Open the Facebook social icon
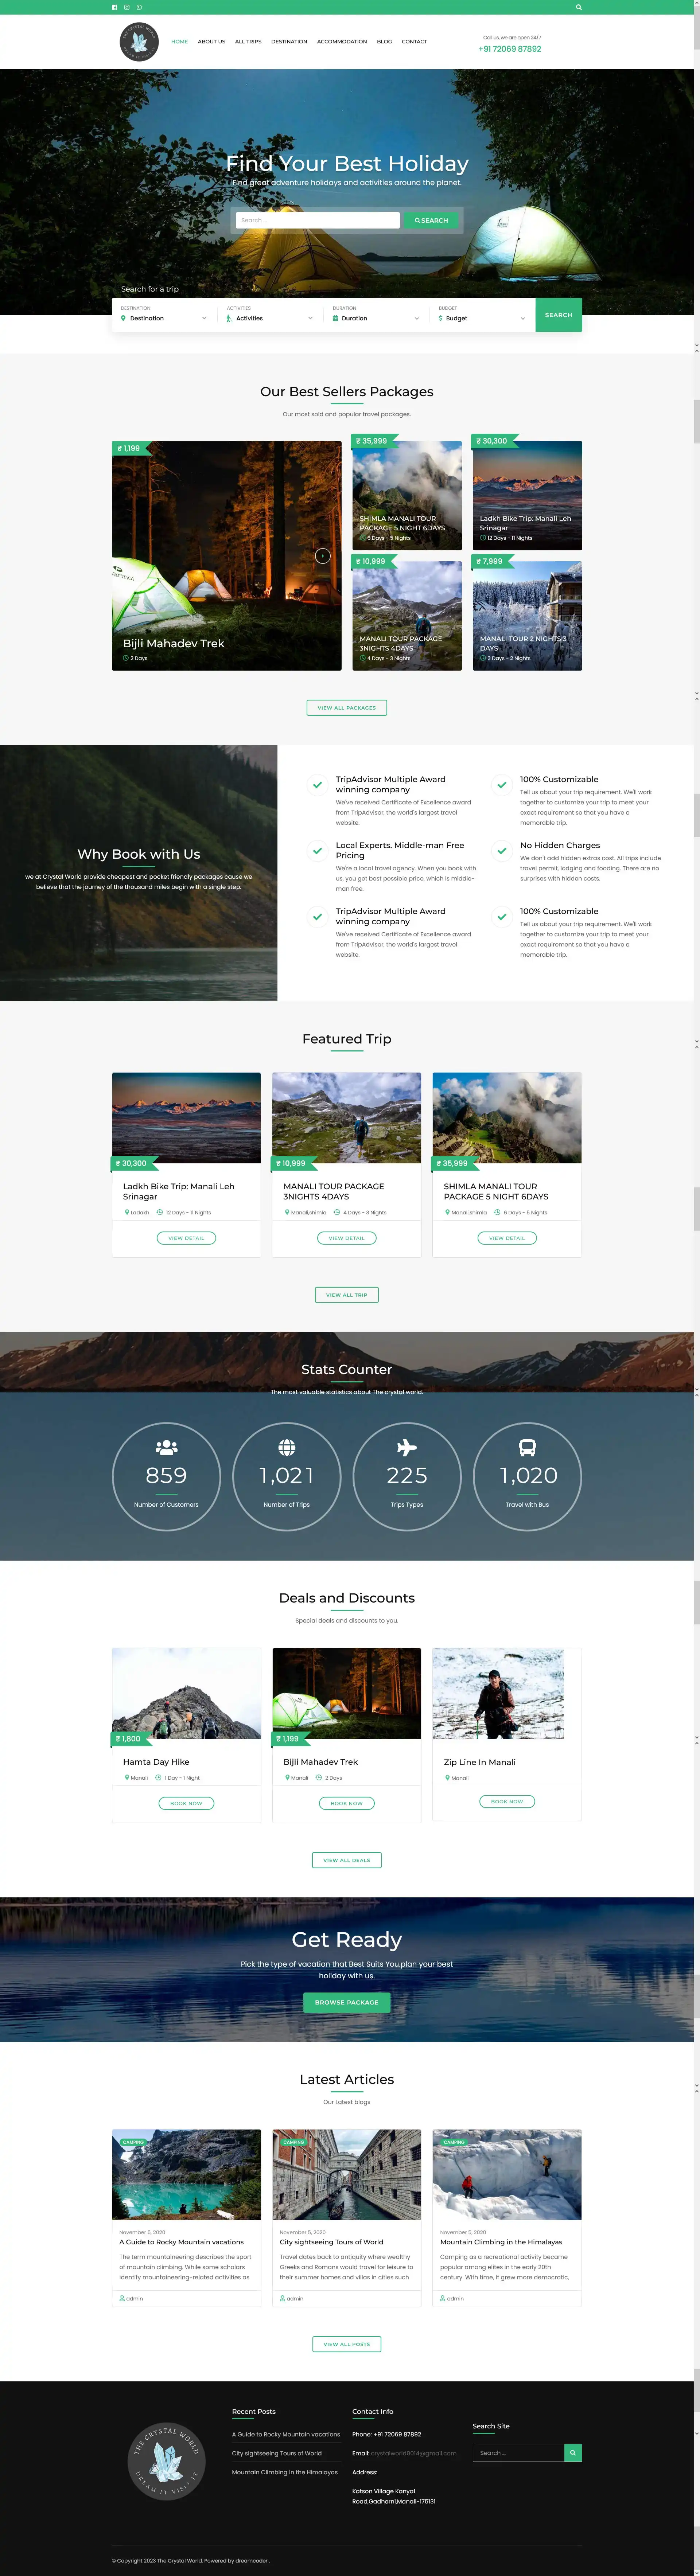This screenshot has width=700, height=2576. 114,7
